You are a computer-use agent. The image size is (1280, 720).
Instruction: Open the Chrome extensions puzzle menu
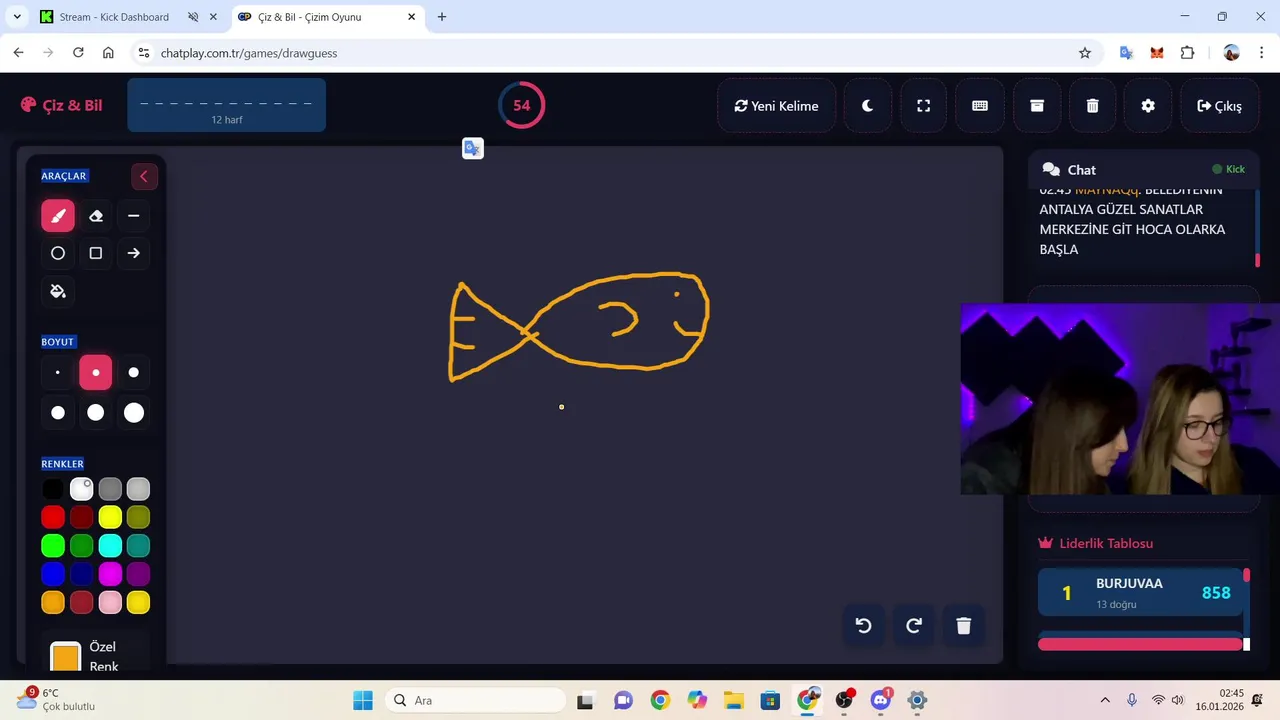click(x=1187, y=53)
